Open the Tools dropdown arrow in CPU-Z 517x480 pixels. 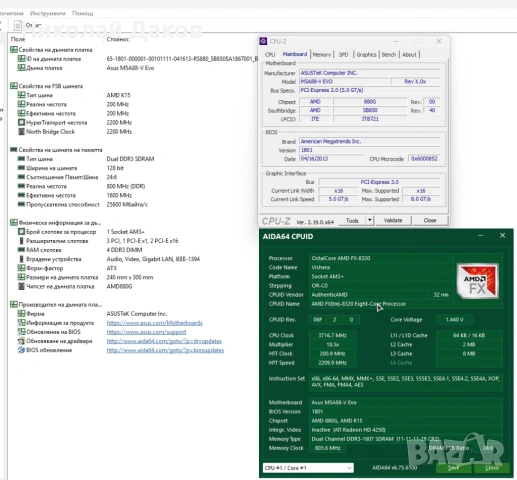click(x=369, y=220)
